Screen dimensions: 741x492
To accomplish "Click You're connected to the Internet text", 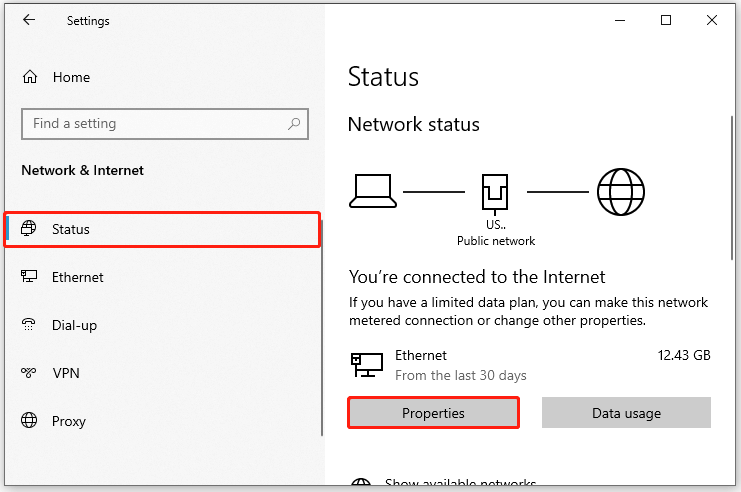I will click(477, 277).
